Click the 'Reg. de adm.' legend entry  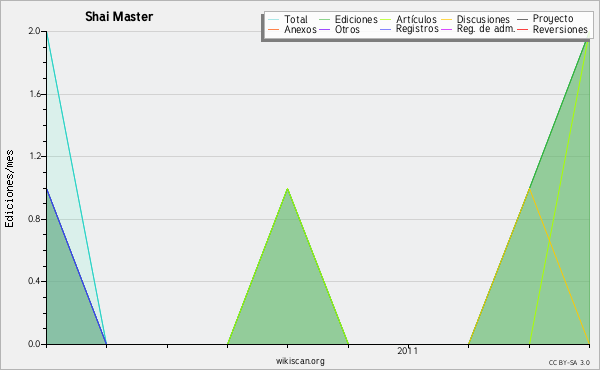486,29
